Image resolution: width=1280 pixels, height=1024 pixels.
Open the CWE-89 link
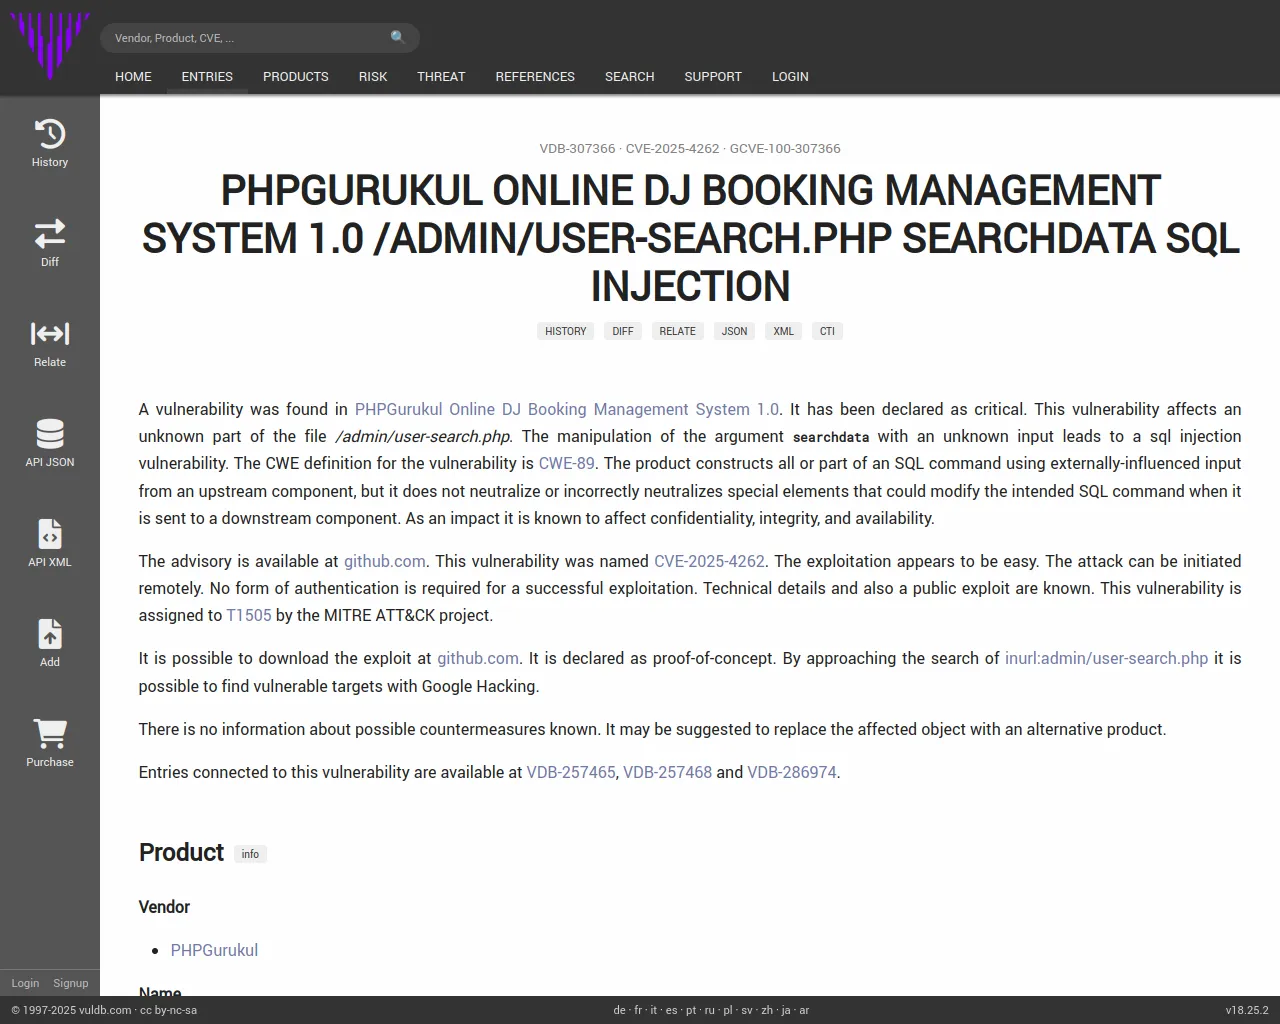click(567, 463)
